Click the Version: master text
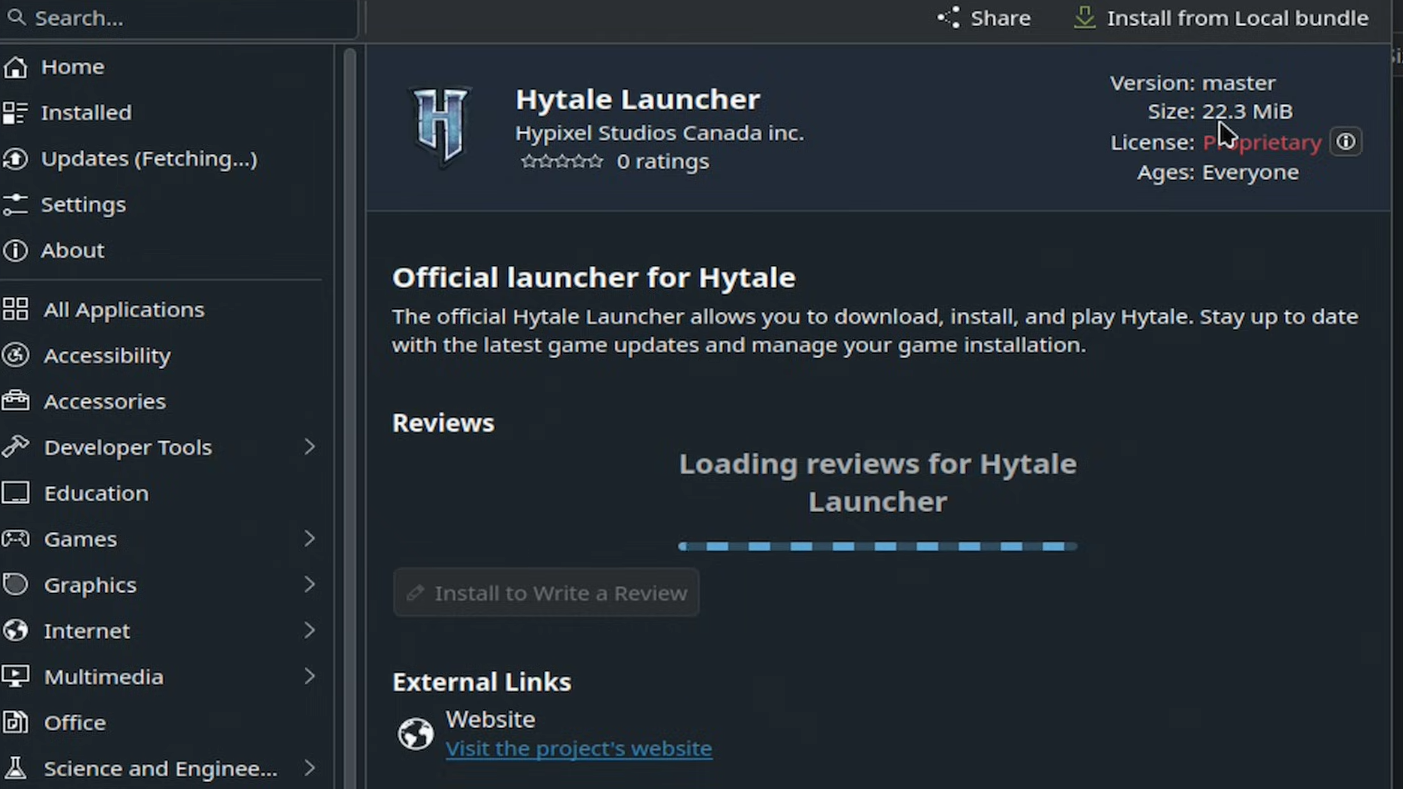The width and height of the screenshot is (1403, 789). (1193, 83)
